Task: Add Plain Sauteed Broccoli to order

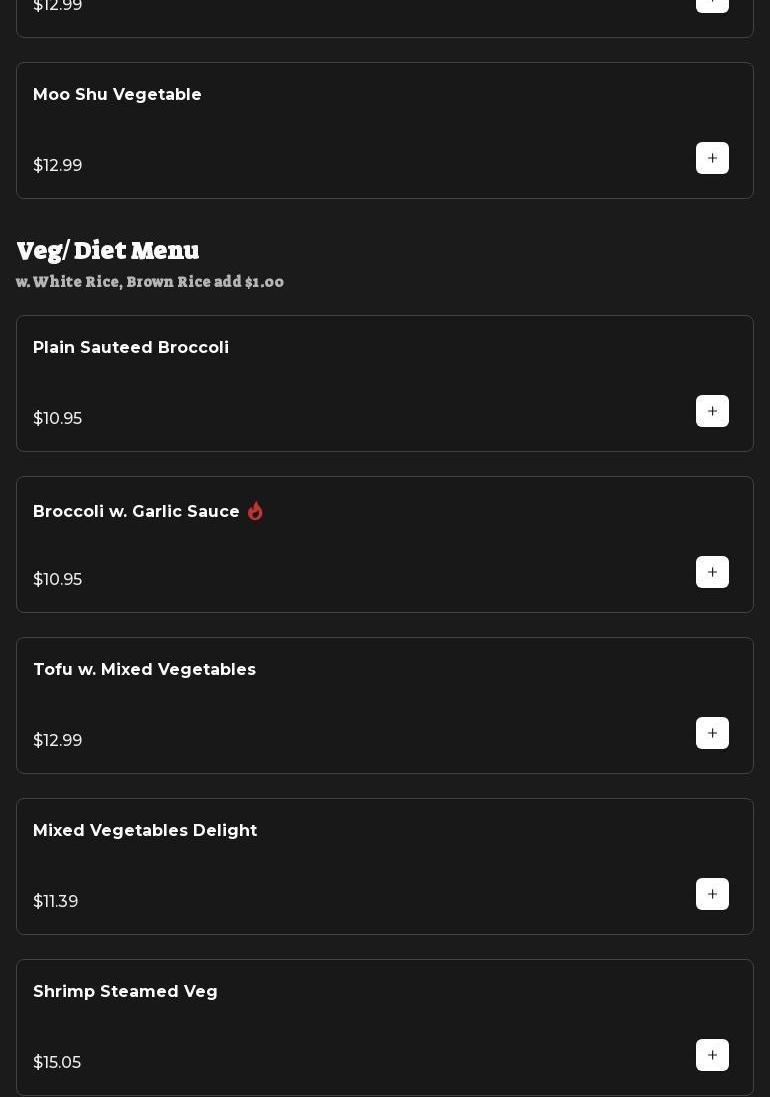Action: (712, 411)
